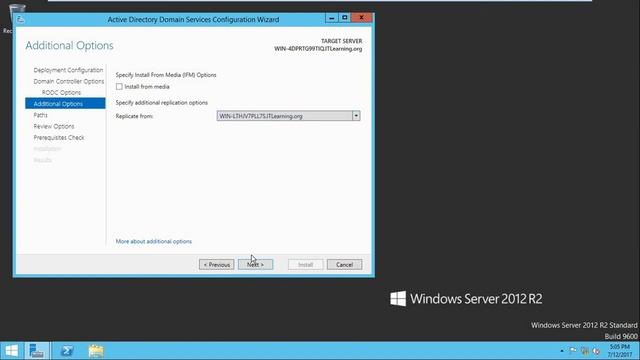The height and width of the screenshot is (360, 640).
Task: Select Deployment Configuration step
Action: (x=68, y=70)
